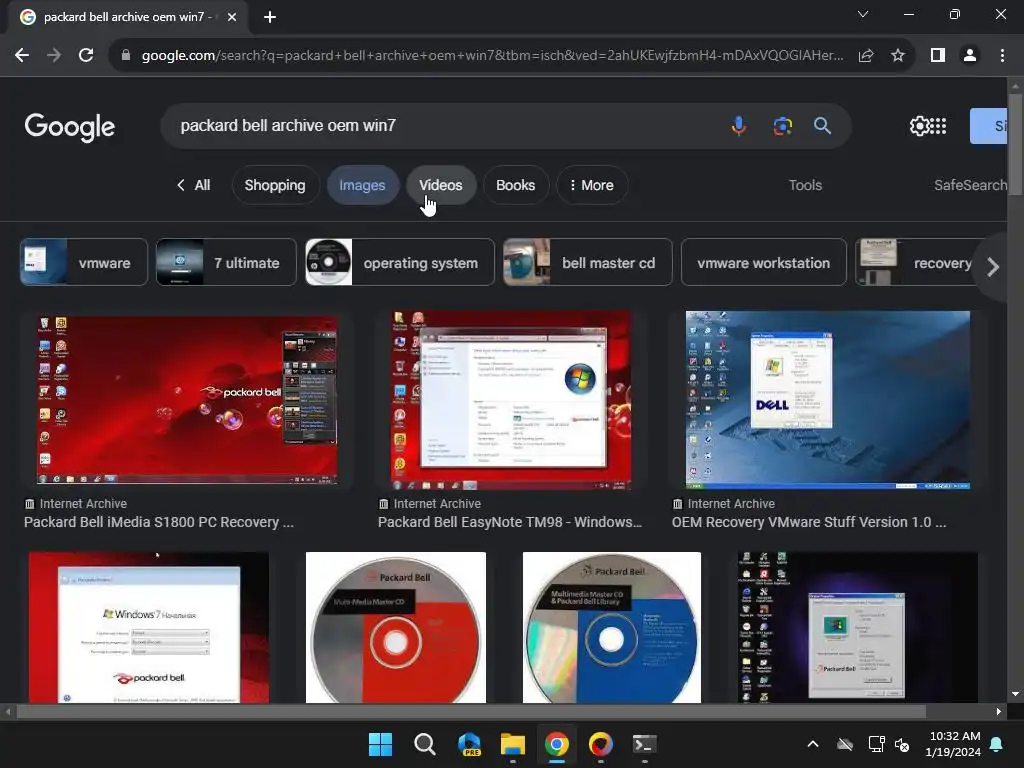1024x768 pixels.
Task: Click the browser forward arrow
Action: tap(54, 56)
